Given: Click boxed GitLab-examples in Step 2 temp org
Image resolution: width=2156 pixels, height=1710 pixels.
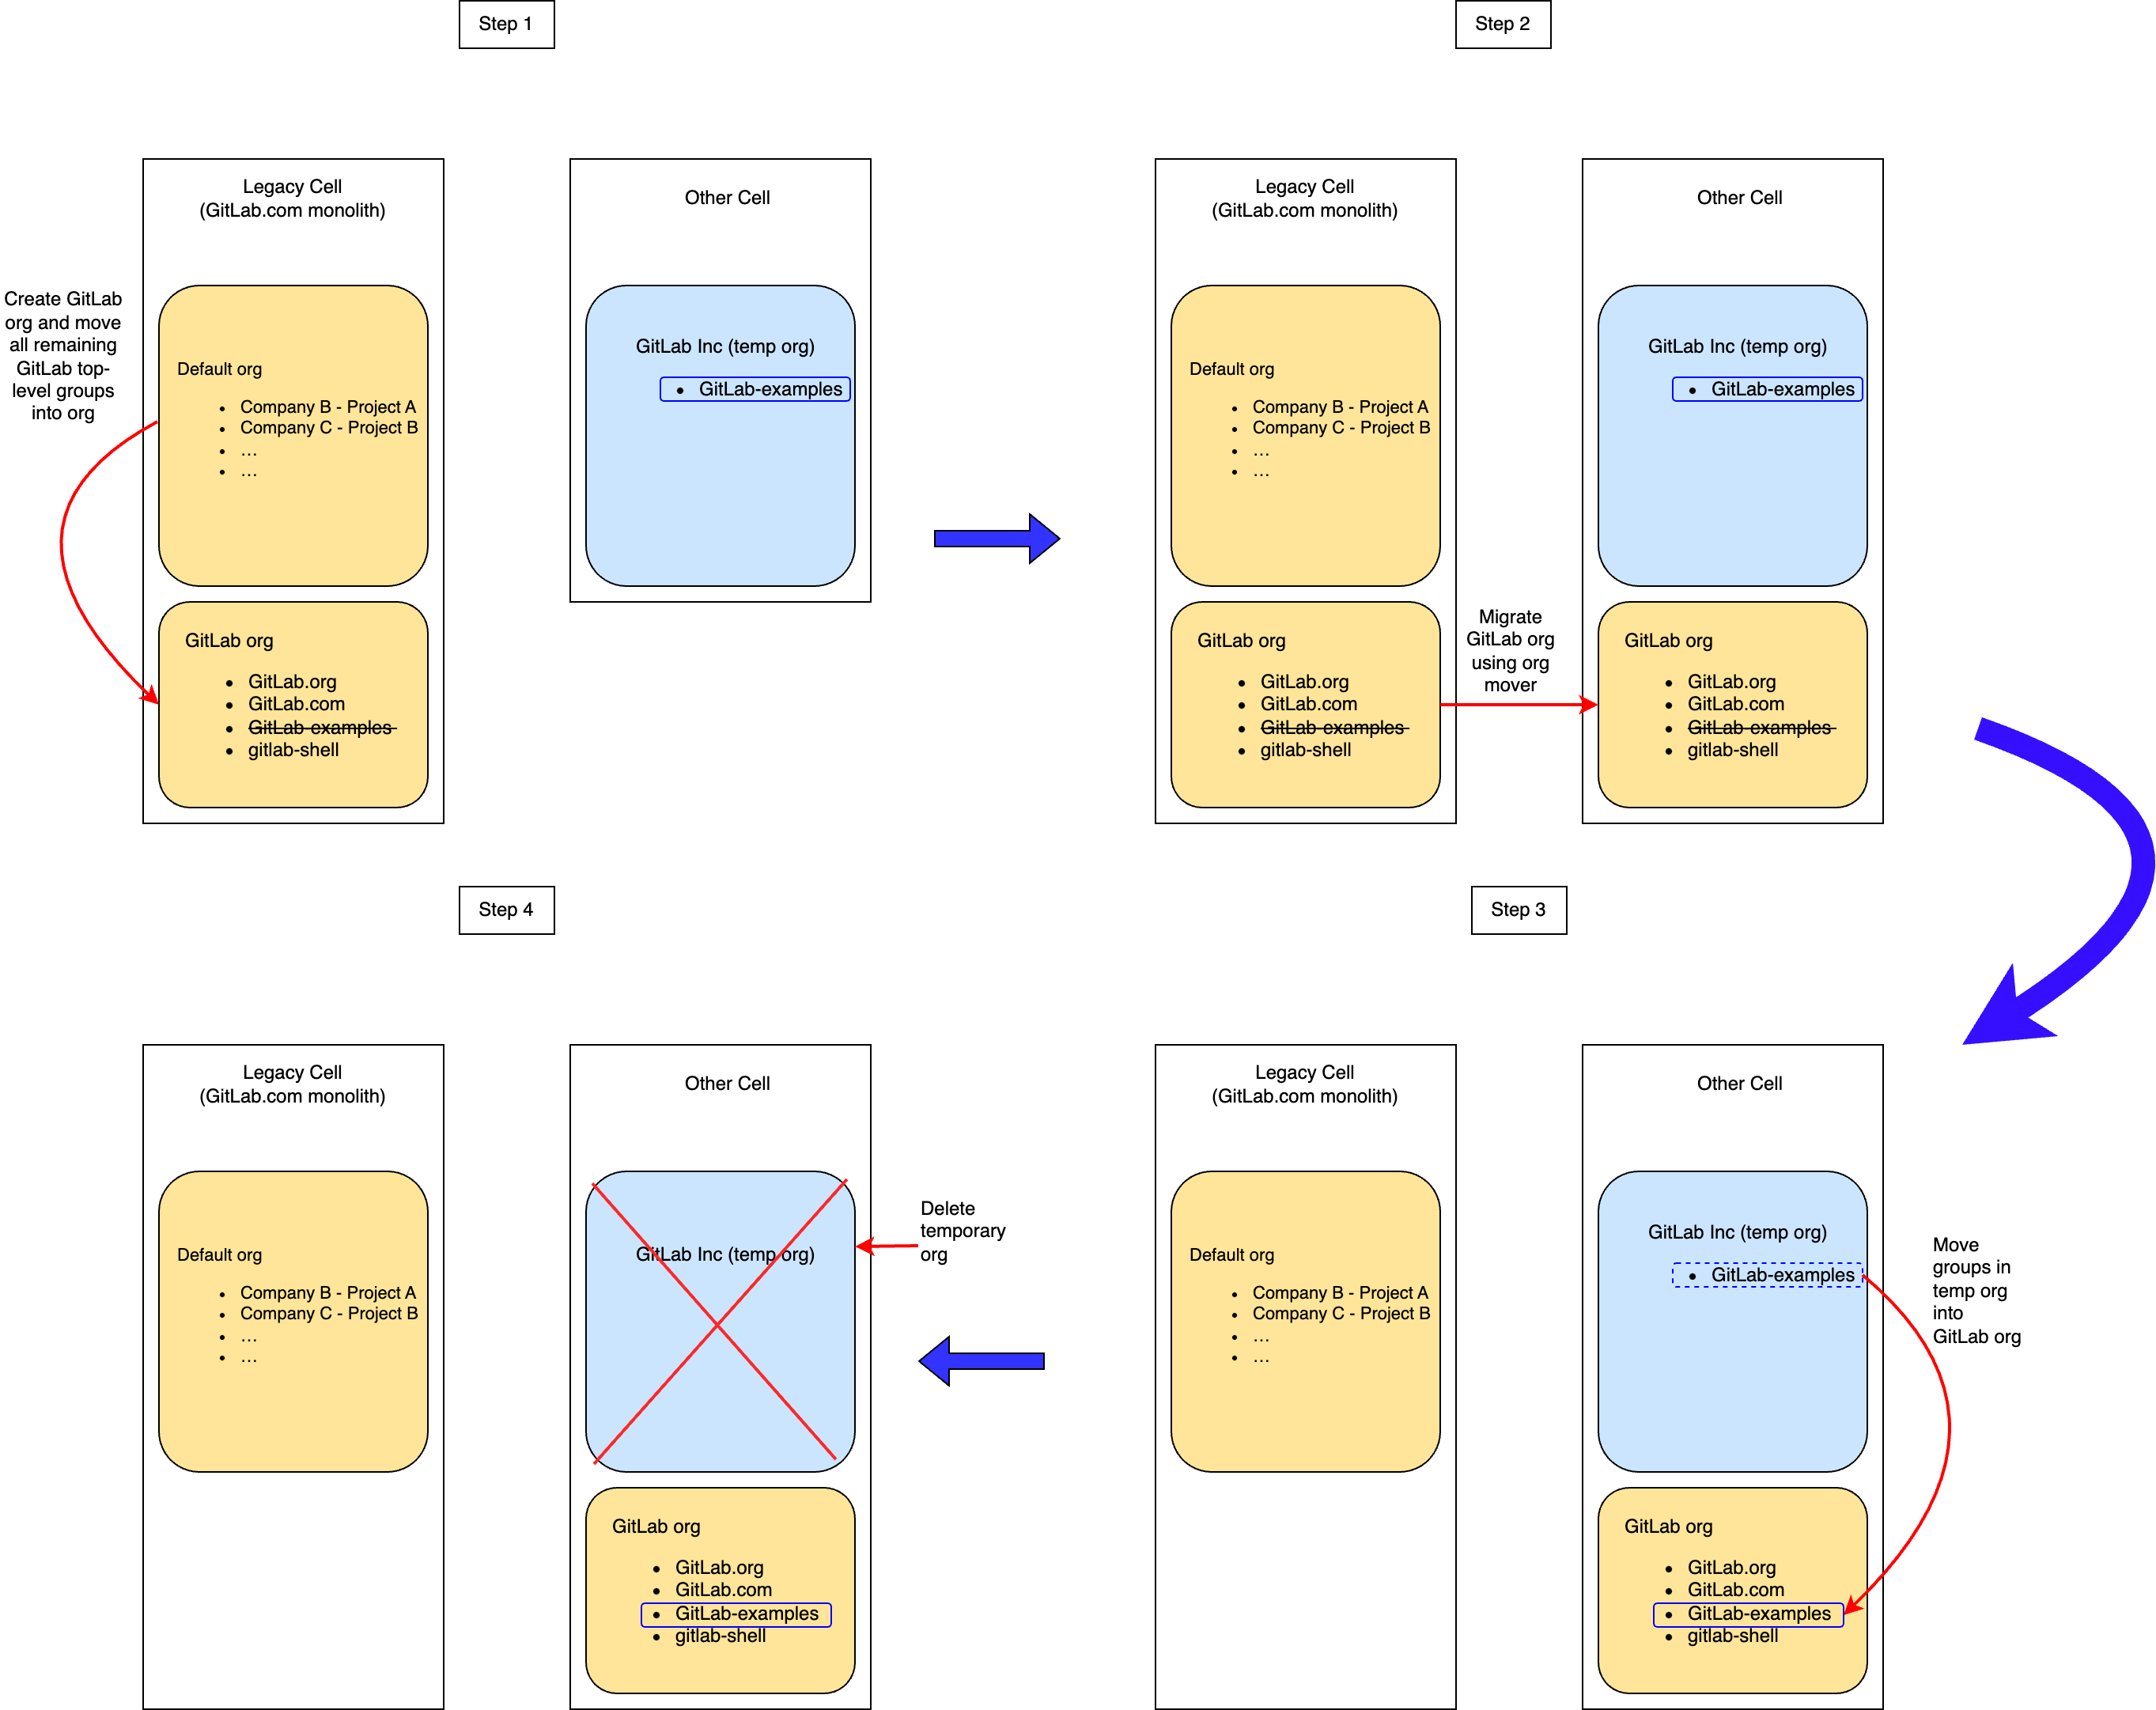Looking at the screenshot, I should tap(1767, 389).
